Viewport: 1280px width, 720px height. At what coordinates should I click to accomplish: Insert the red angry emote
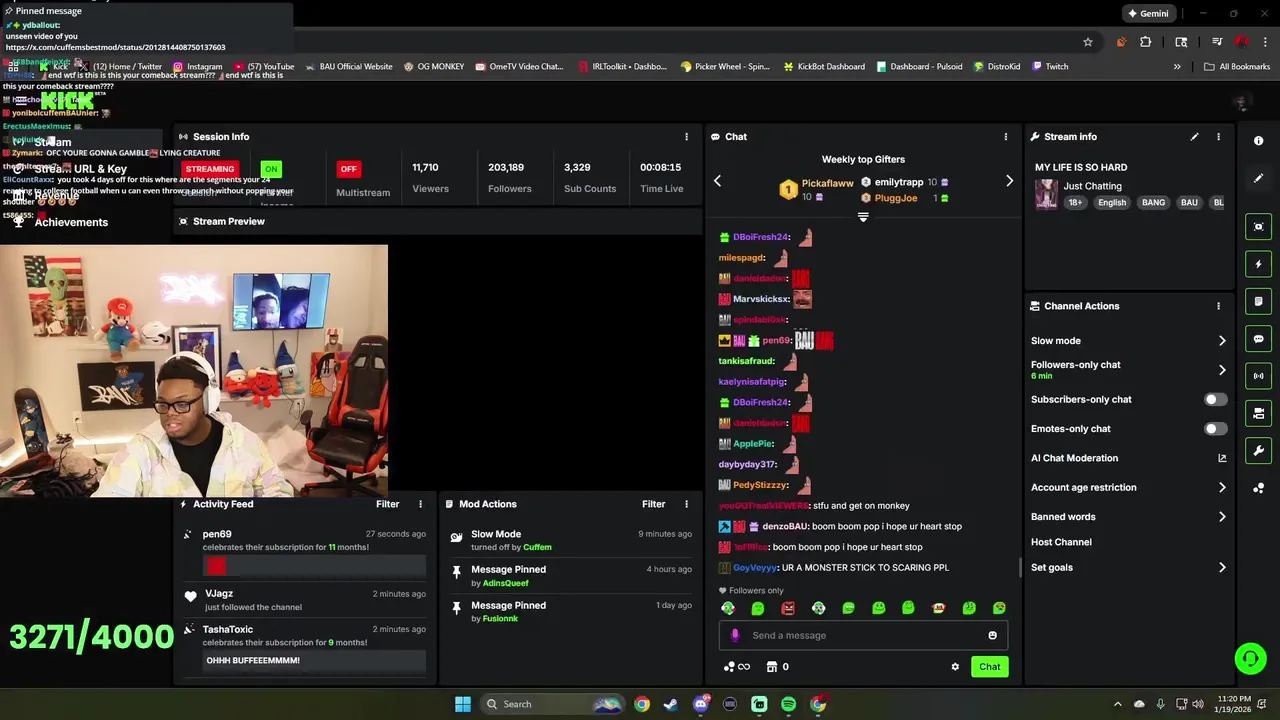pyautogui.click(x=788, y=608)
